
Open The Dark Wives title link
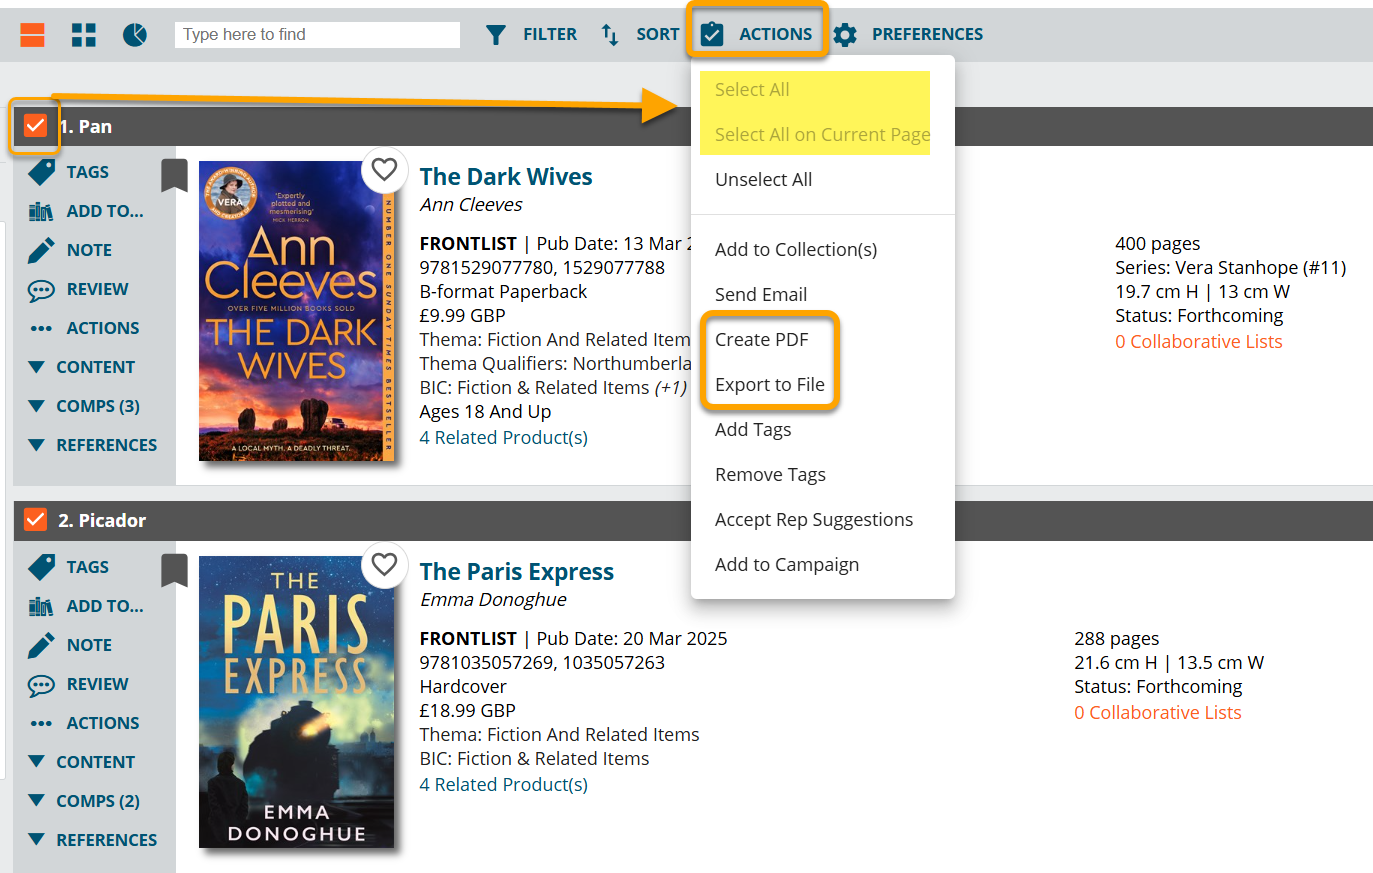[506, 177]
